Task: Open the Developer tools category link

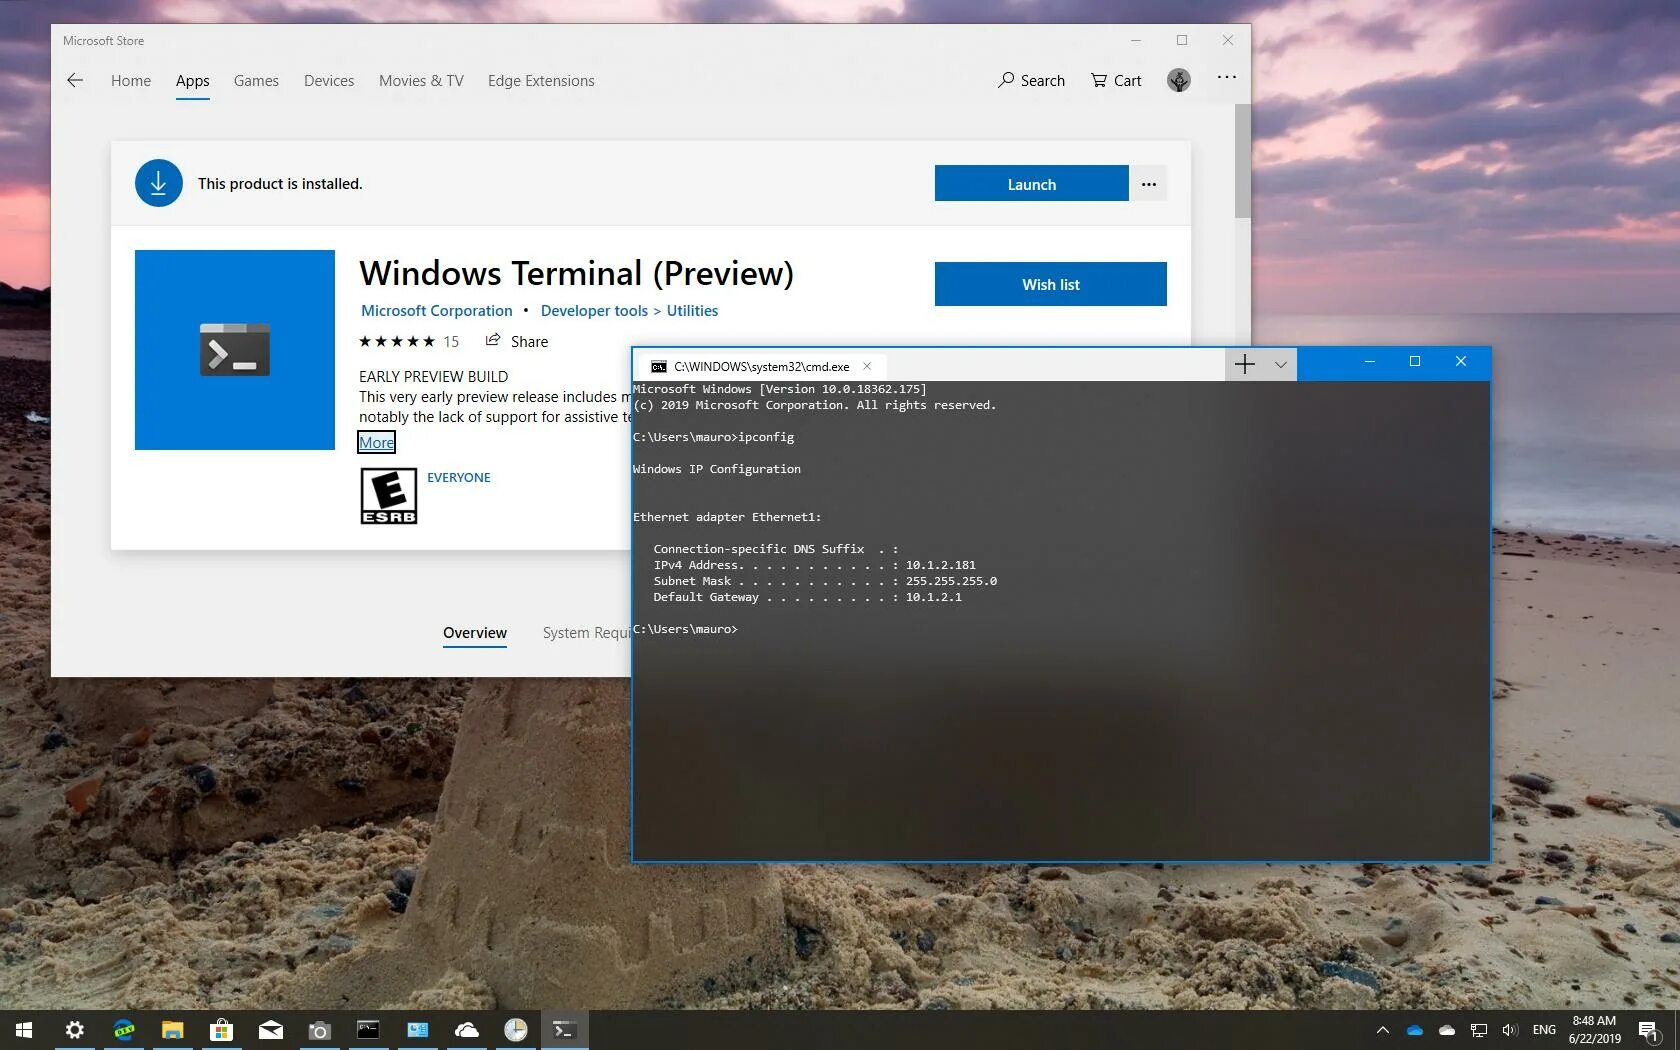Action: (x=594, y=311)
